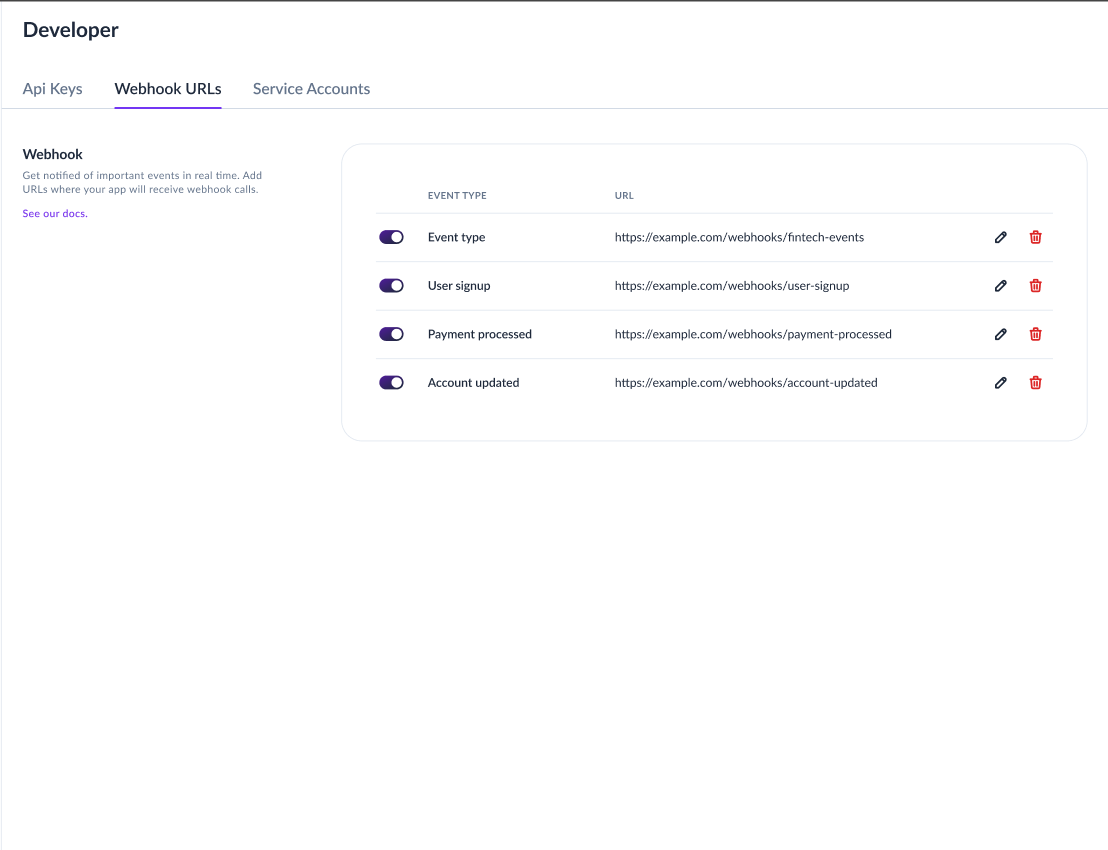Switch to the Api Keys tab
Screen dimensions: 1108x850
[52, 89]
